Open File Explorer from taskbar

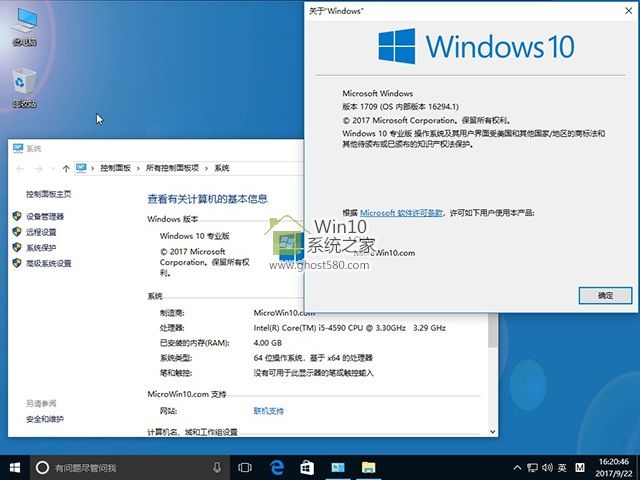click(369, 467)
